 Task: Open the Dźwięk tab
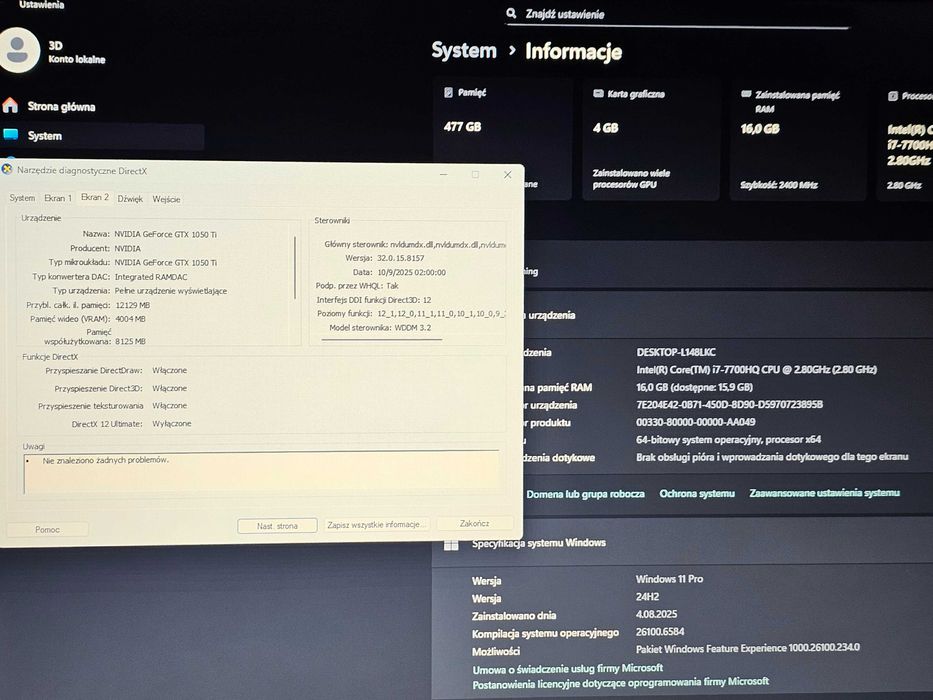[x=130, y=199]
